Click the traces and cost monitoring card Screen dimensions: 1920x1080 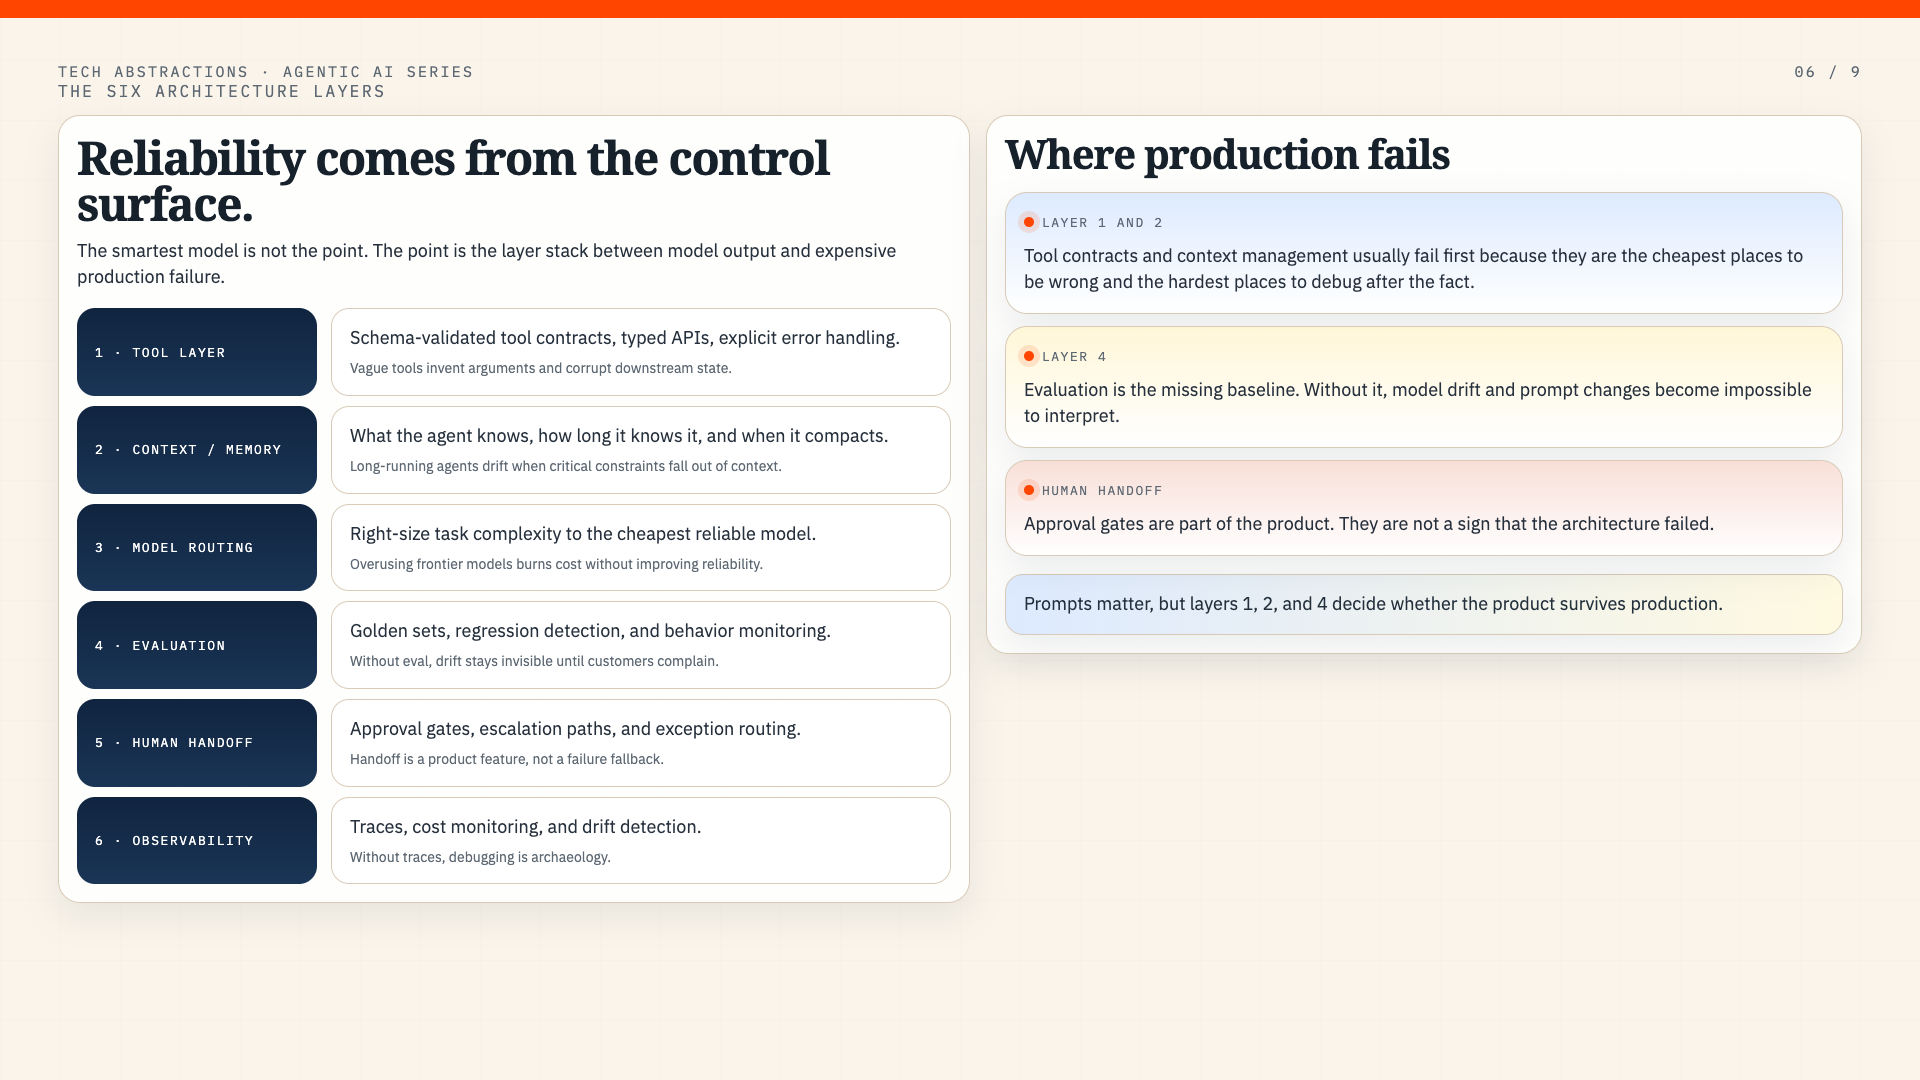pyautogui.click(x=641, y=840)
